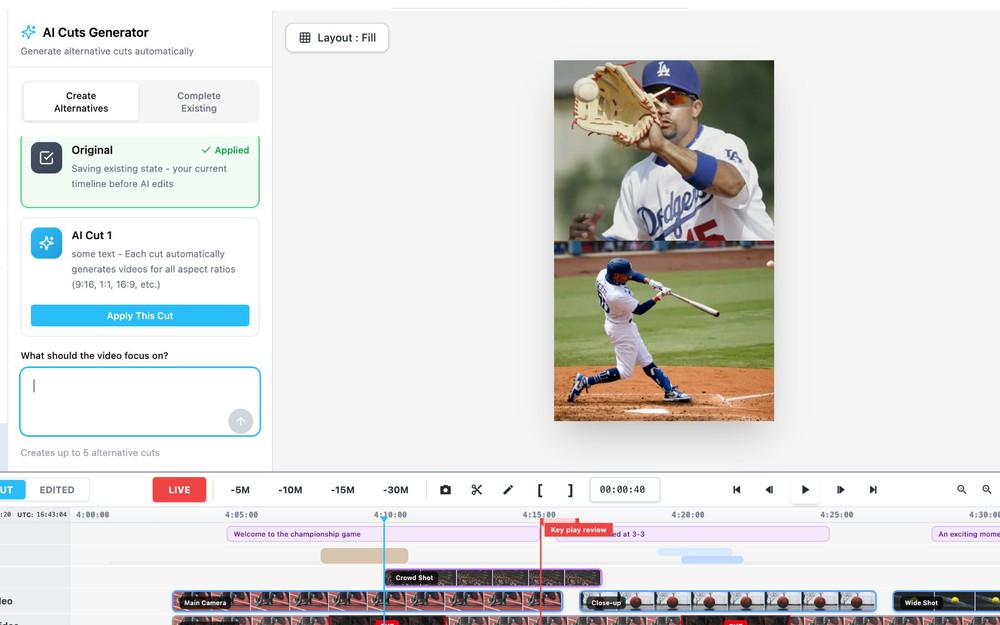Click the light blue clip below 4:20:00
The height and width of the screenshot is (625, 1000).
(x=695, y=552)
